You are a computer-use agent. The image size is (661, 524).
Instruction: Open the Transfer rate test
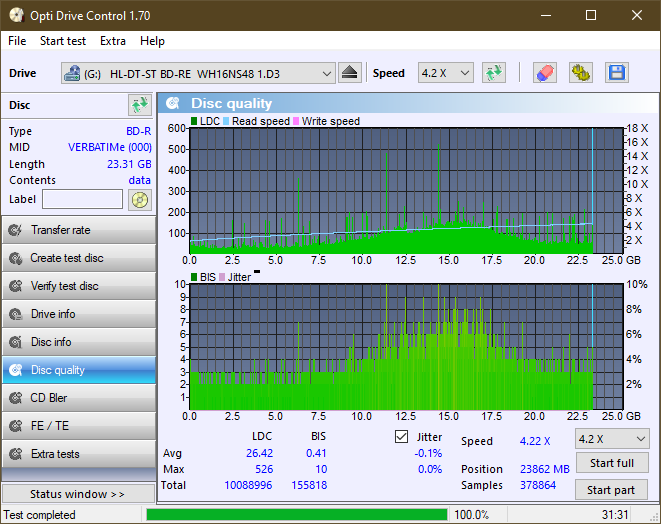click(x=79, y=230)
